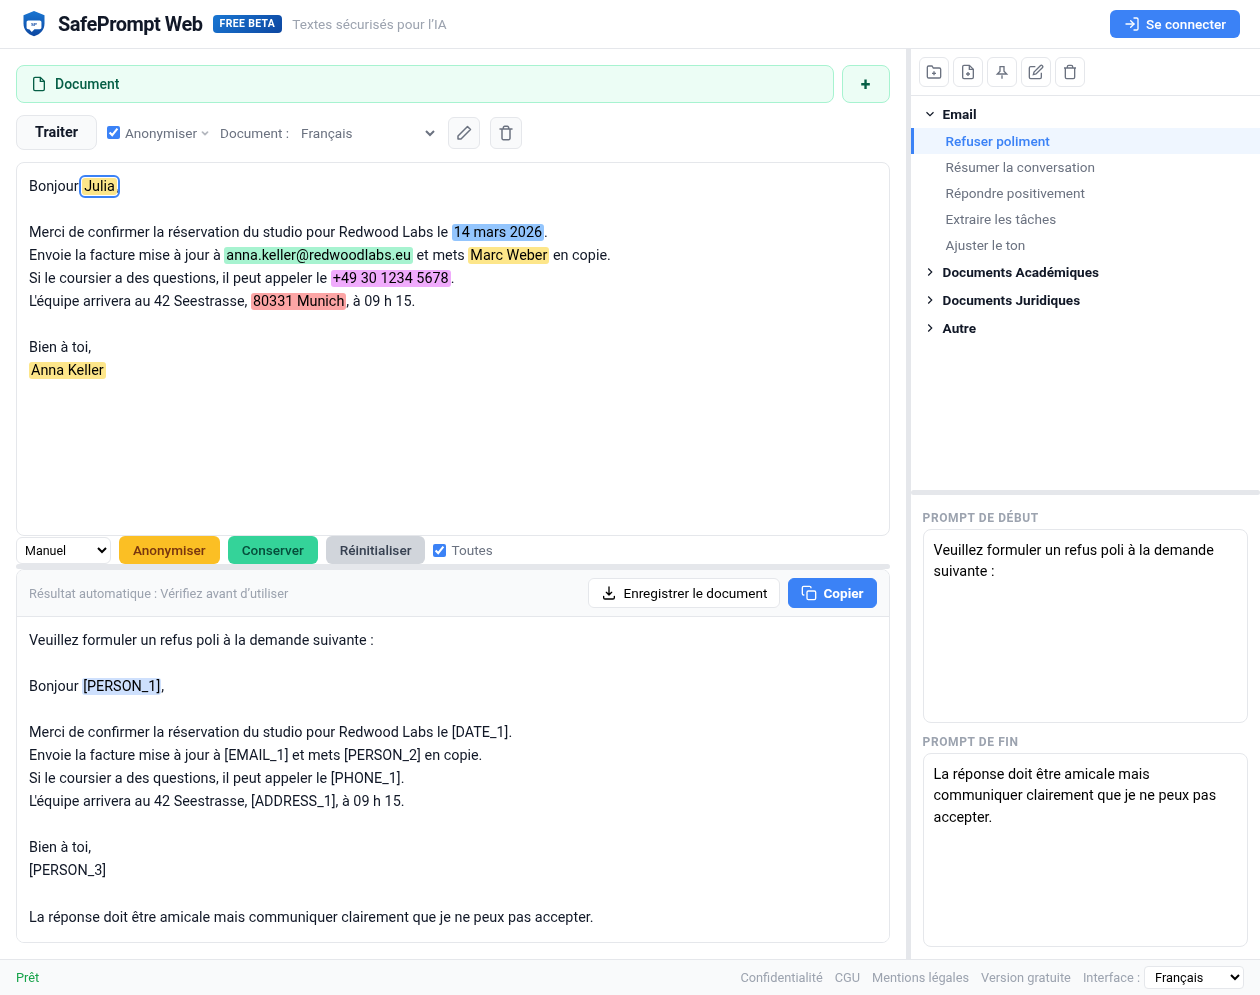Pin the current template using the pin icon

pos(1001,71)
